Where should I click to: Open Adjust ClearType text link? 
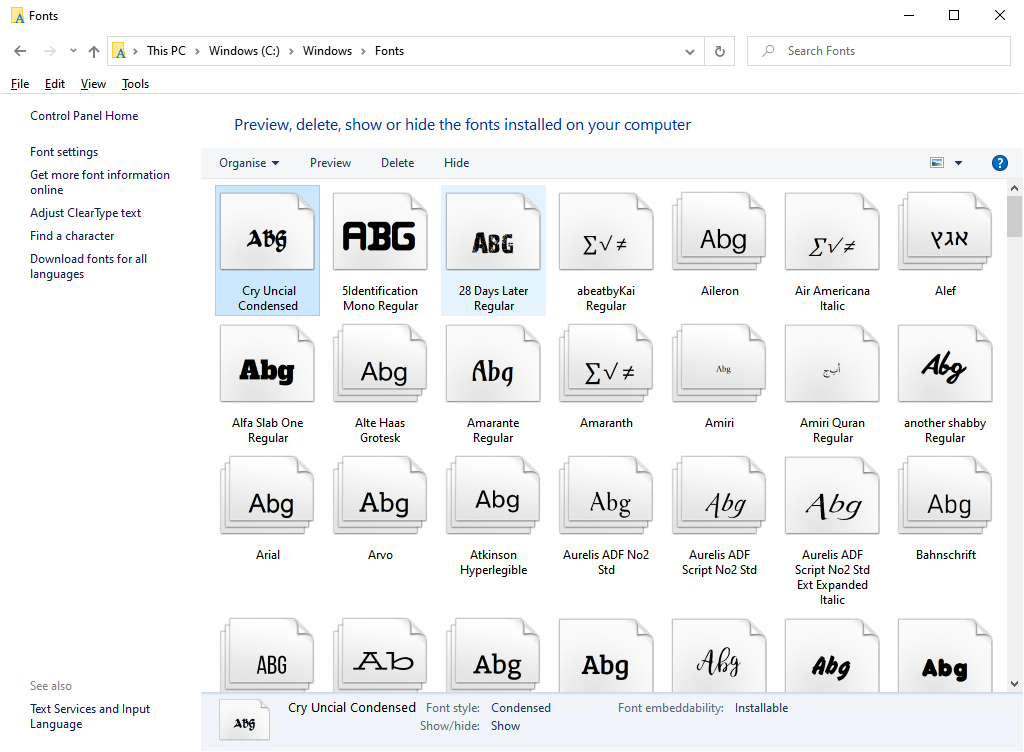85,213
